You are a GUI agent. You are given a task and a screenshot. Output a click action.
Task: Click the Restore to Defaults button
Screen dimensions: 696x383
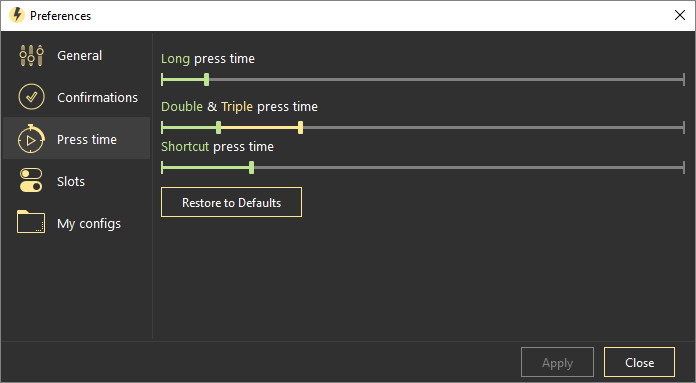231,202
